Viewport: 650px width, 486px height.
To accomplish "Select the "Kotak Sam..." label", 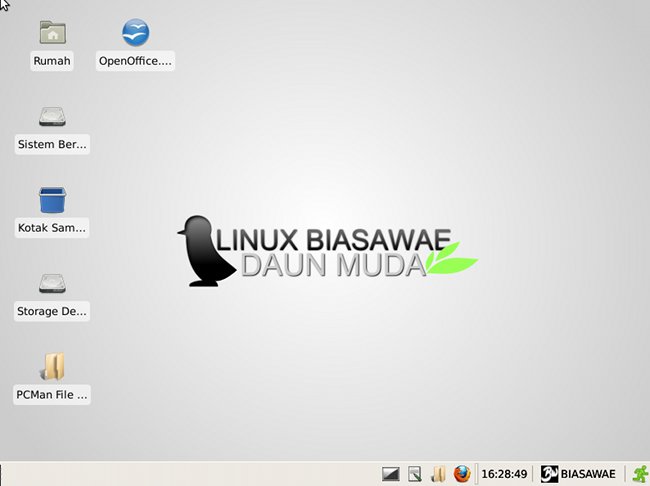I will point(52,228).
